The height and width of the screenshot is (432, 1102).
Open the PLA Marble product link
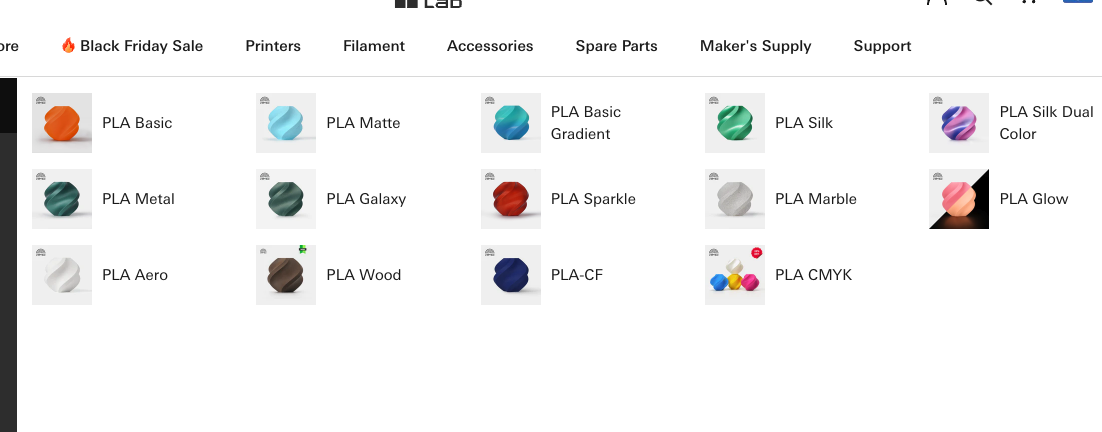pos(815,199)
